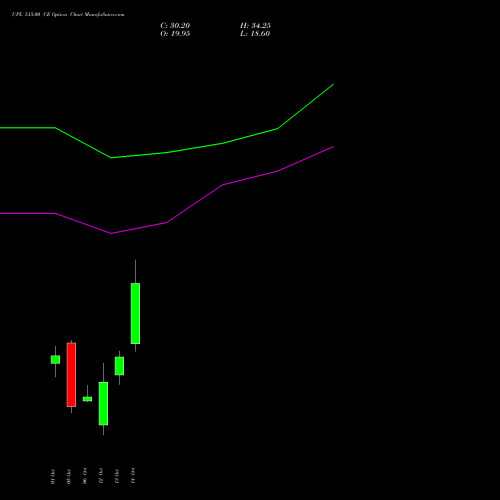Select the low value 'L: 18.60'

click(x=255, y=34)
